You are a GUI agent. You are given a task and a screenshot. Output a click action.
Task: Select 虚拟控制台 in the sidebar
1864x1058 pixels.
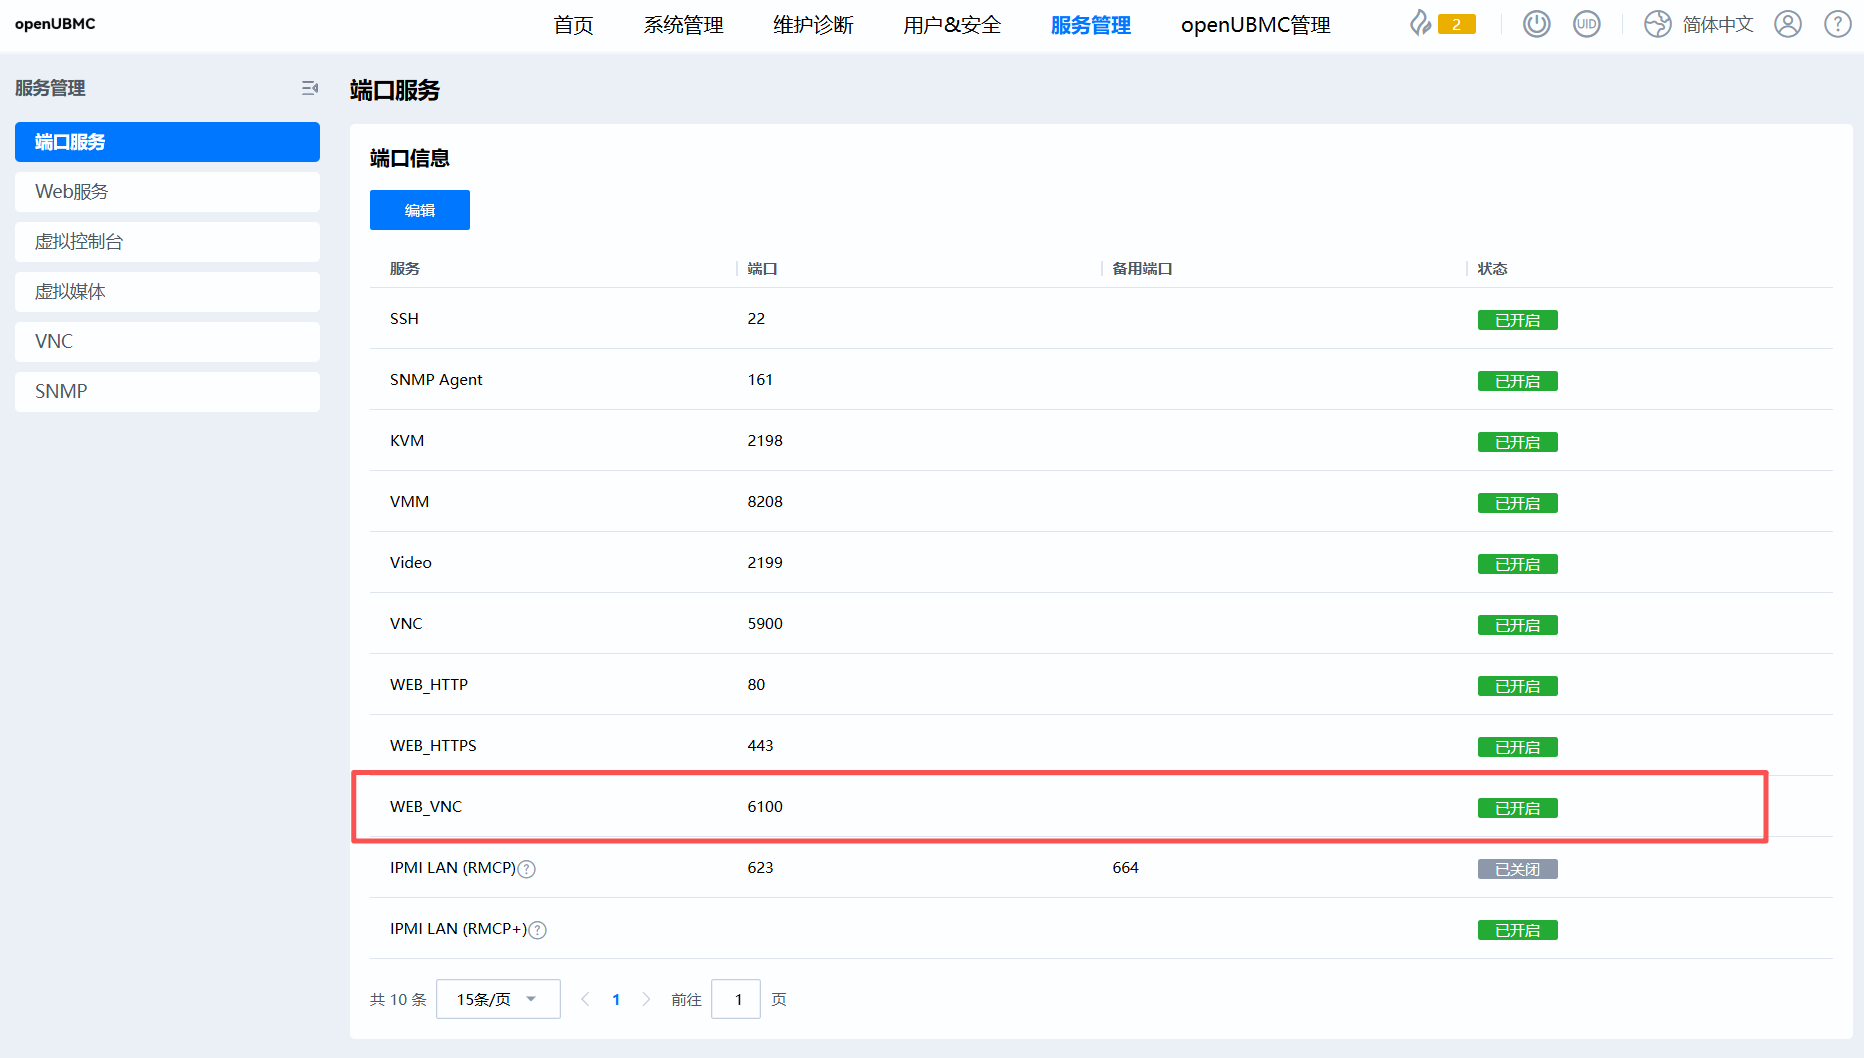[167, 242]
